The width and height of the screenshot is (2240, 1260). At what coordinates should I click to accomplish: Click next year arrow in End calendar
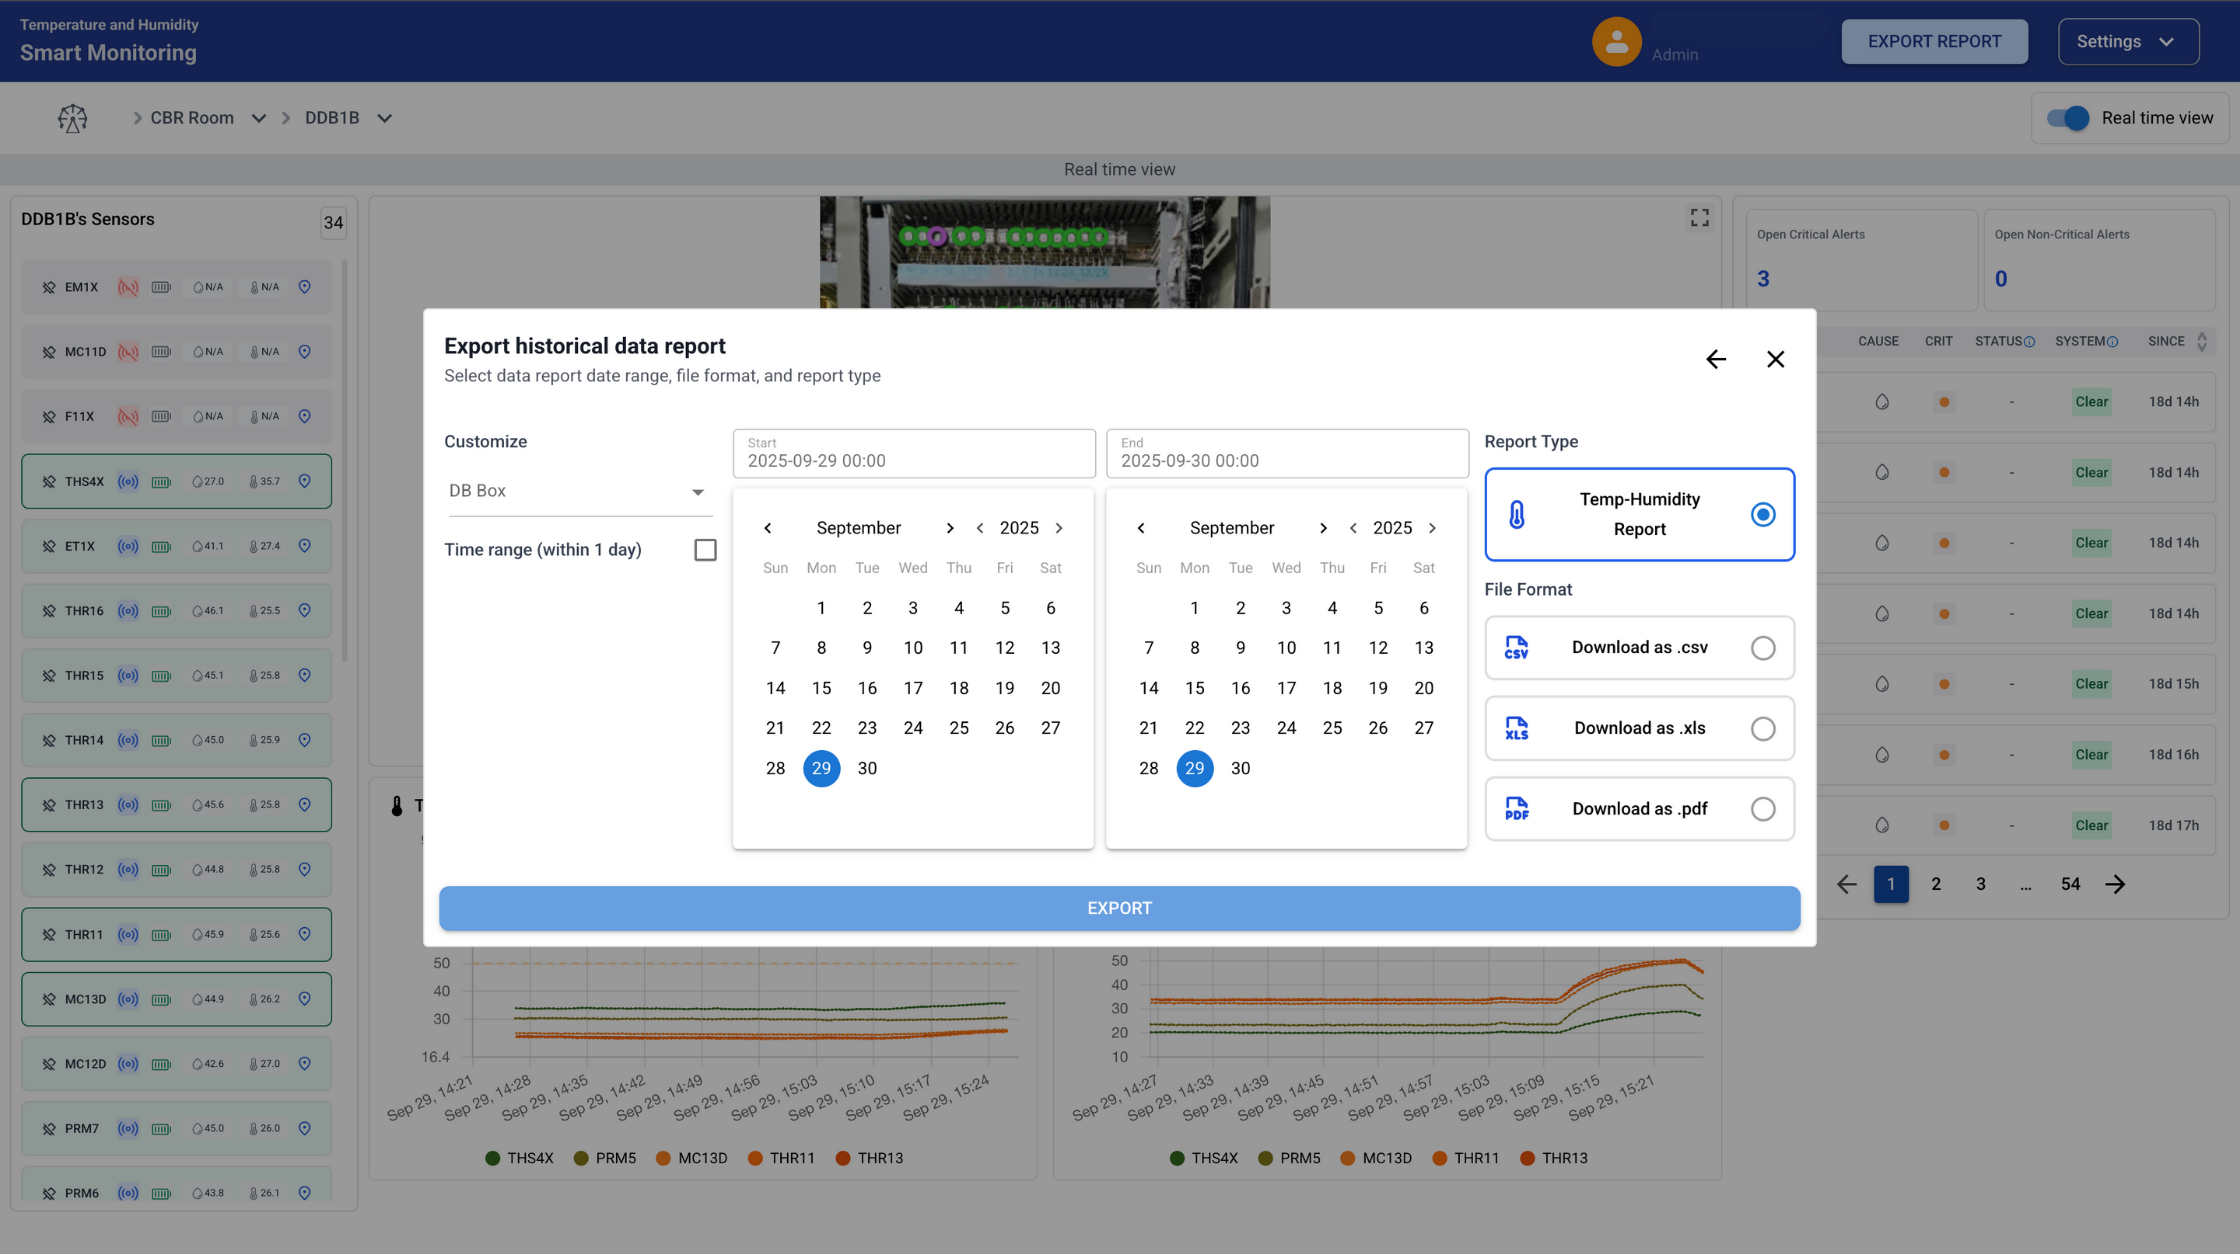click(x=1432, y=528)
